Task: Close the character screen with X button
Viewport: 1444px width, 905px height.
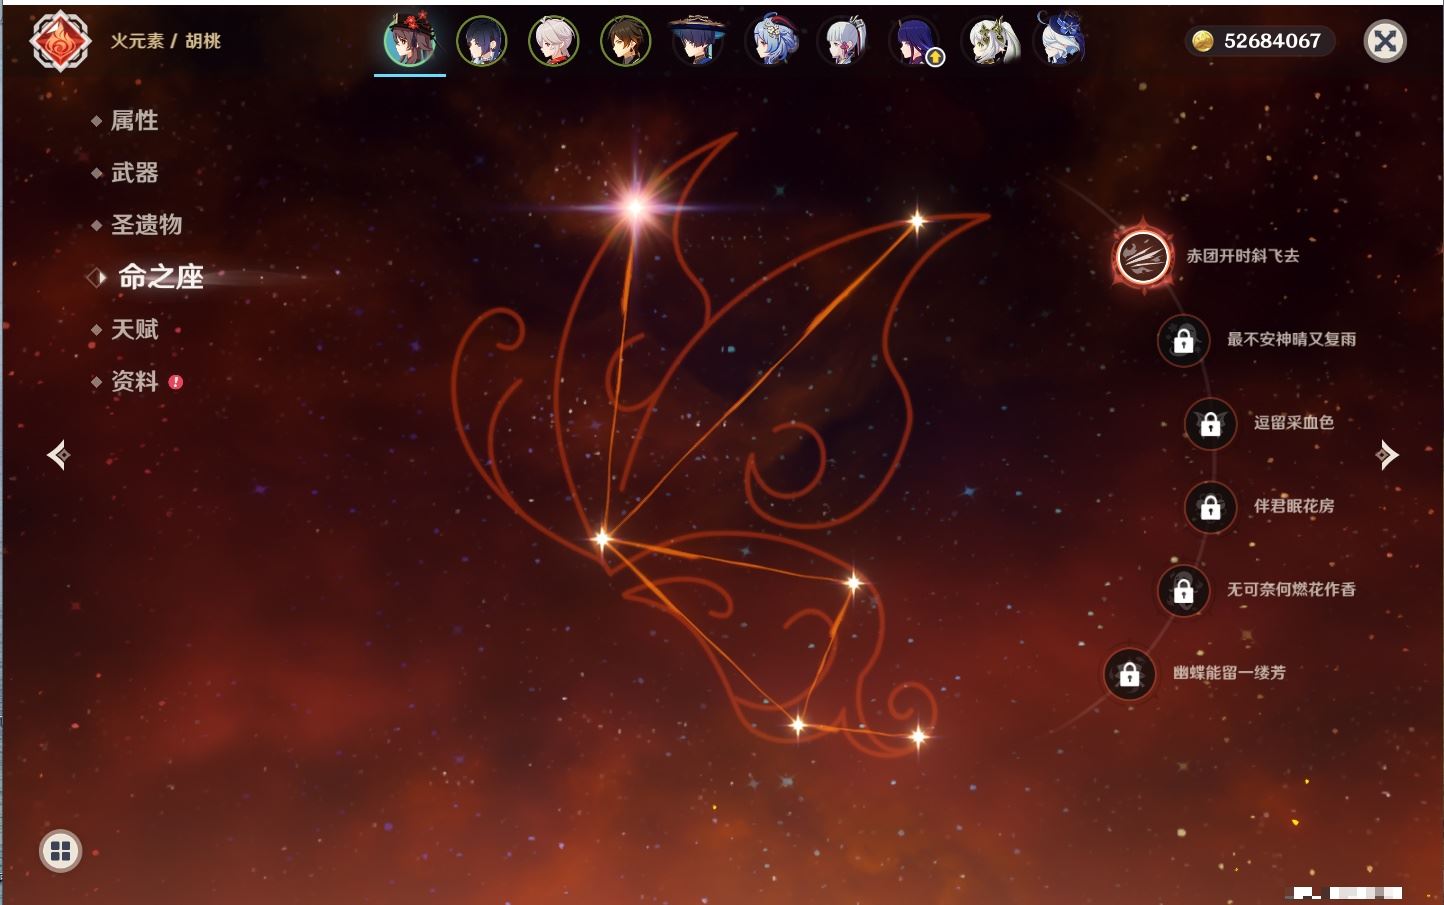Action: [1385, 41]
